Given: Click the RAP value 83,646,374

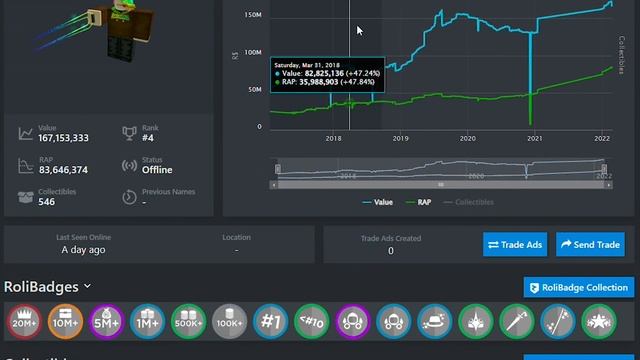Looking at the screenshot, I should pyautogui.click(x=63, y=170).
